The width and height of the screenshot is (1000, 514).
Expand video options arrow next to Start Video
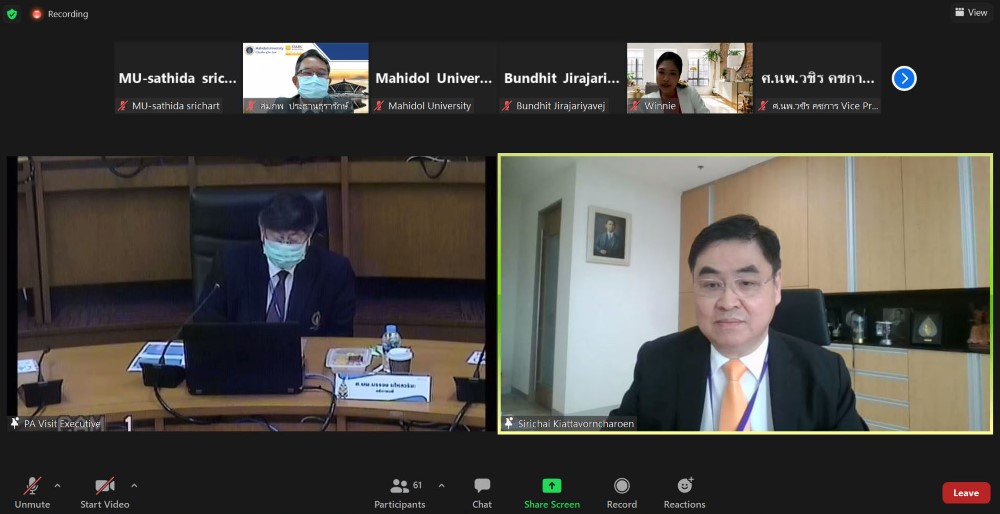pyautogui.click(x=134, y=486)
